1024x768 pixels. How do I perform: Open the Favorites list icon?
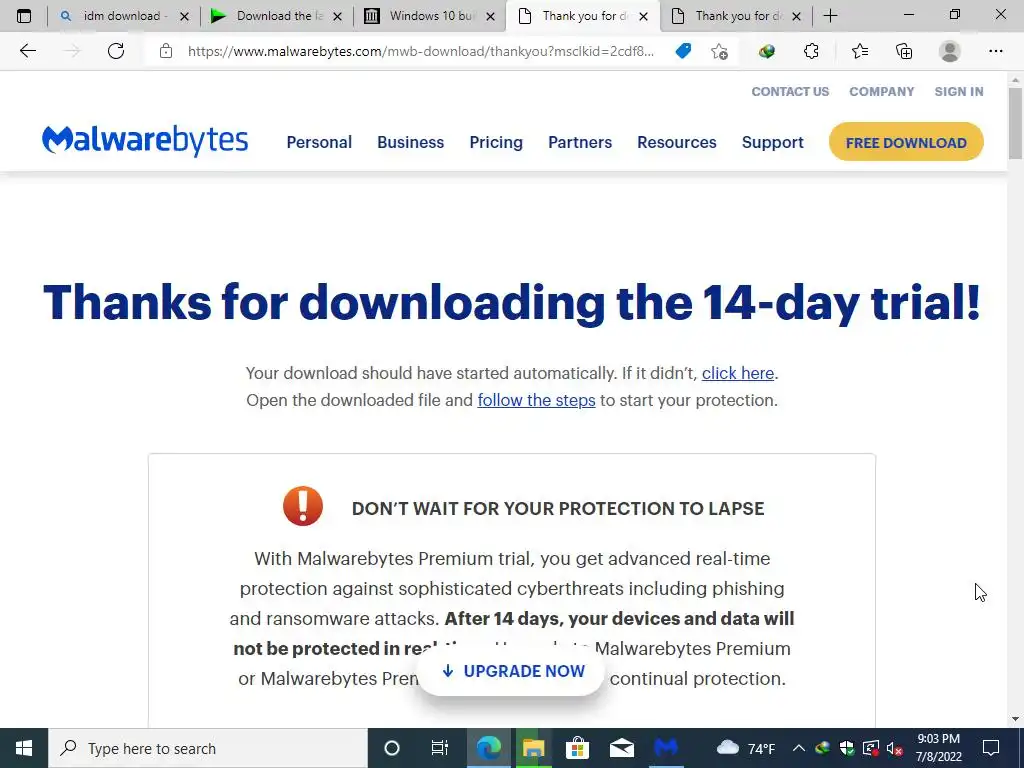[x=860, y=51]
